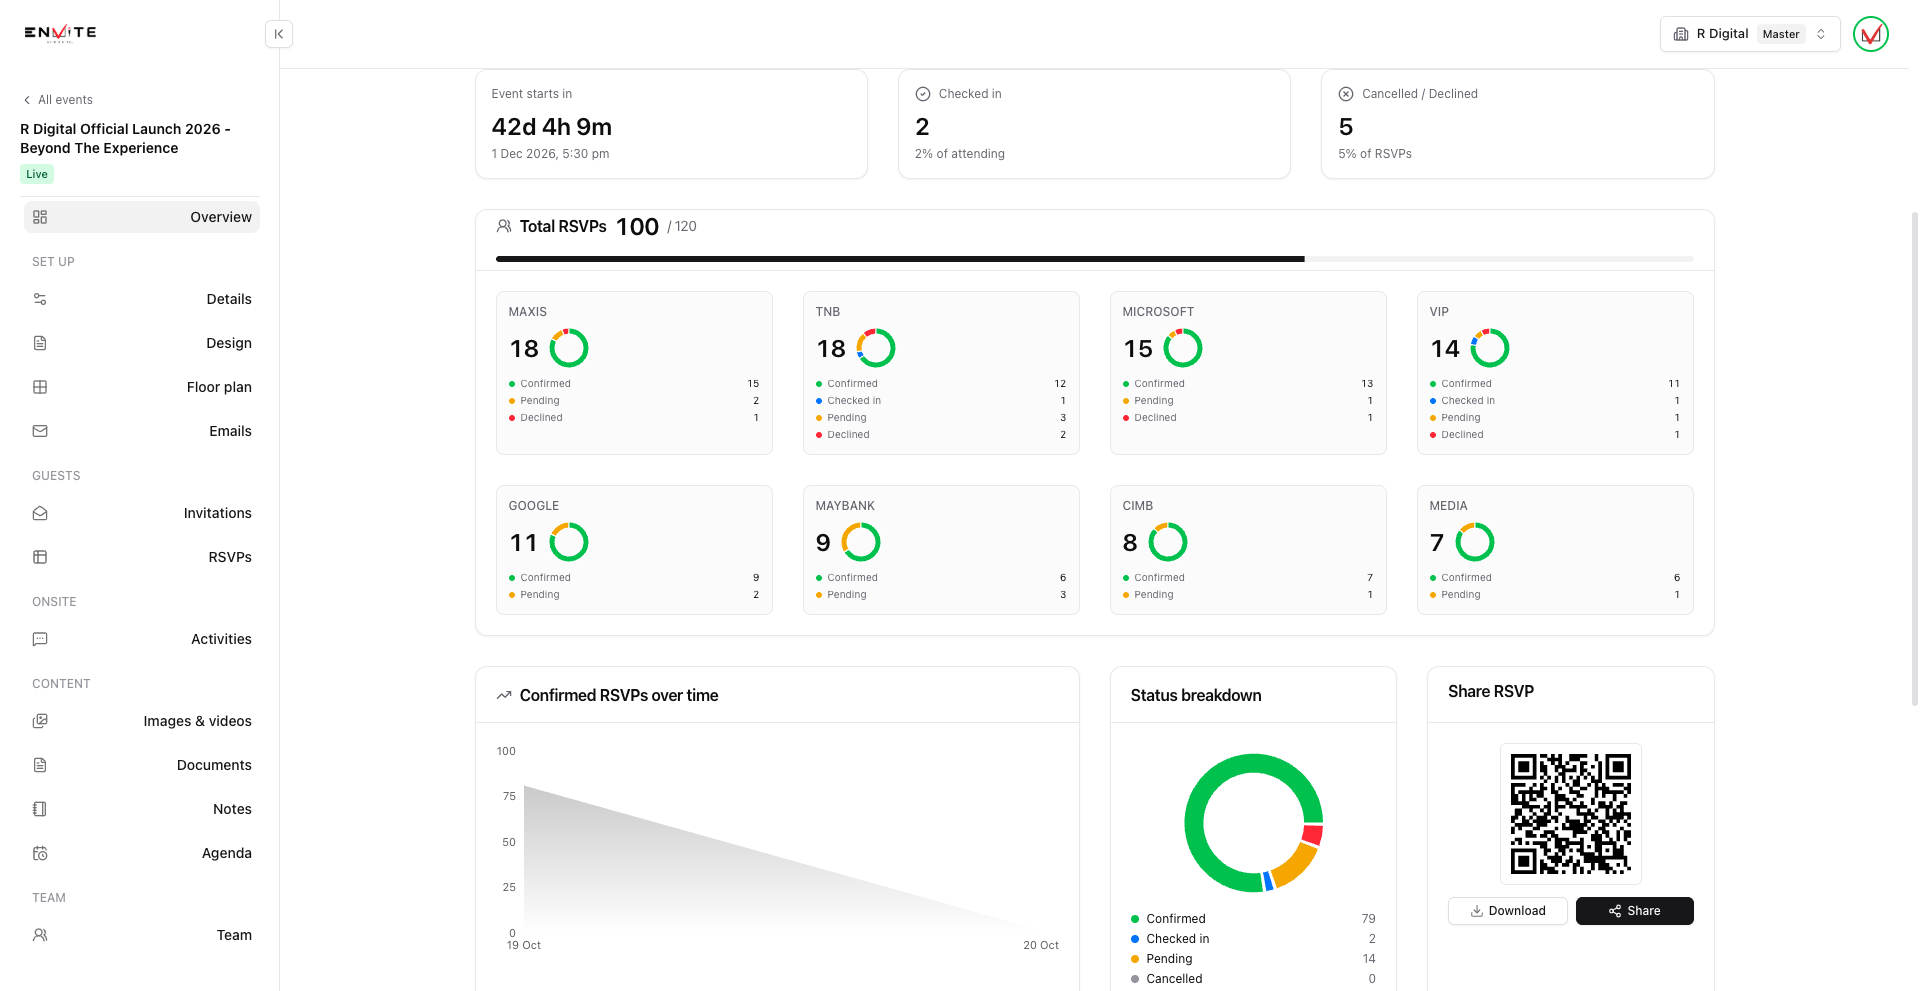
Task: Click the Design page icon
Action: pos(40,343)
